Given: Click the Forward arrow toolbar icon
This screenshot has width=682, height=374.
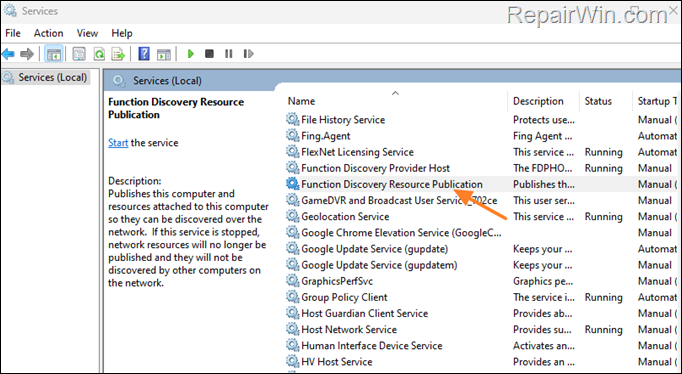Looking at the screenshot, I should [27, 54].
